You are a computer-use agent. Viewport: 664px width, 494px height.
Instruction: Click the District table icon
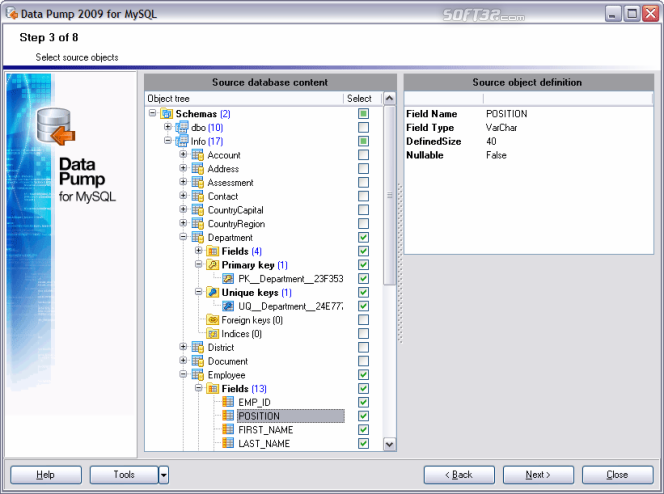click(197, 348)
